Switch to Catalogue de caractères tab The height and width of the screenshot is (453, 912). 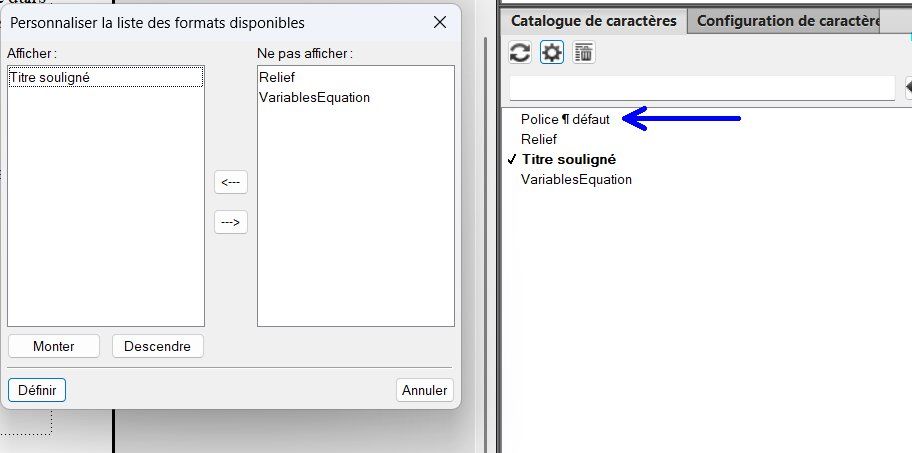[x=594, y=21]
